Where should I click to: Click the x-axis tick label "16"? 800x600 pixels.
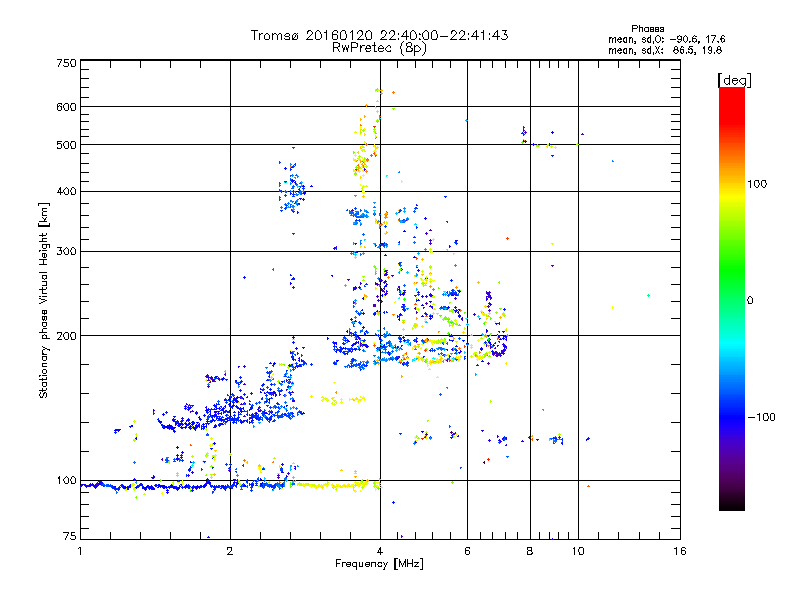coord(680,551)
